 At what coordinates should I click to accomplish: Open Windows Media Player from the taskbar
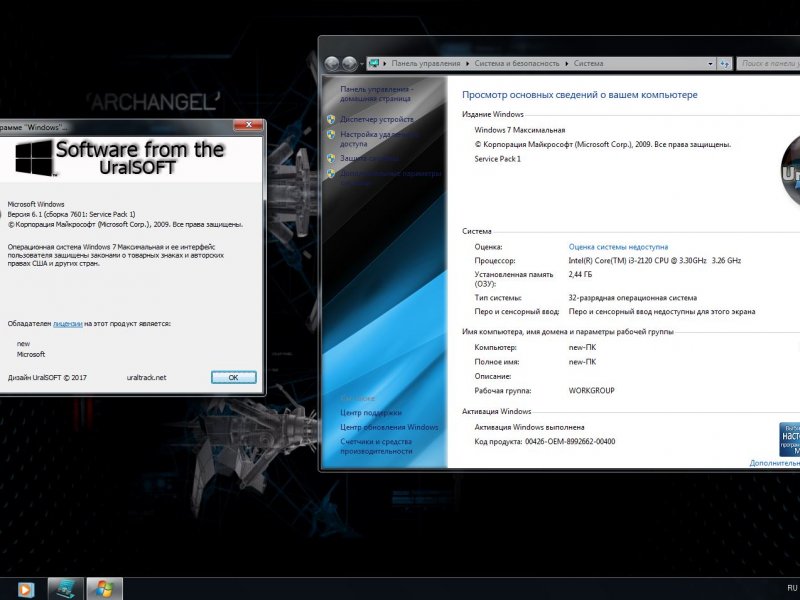[26, 590]
